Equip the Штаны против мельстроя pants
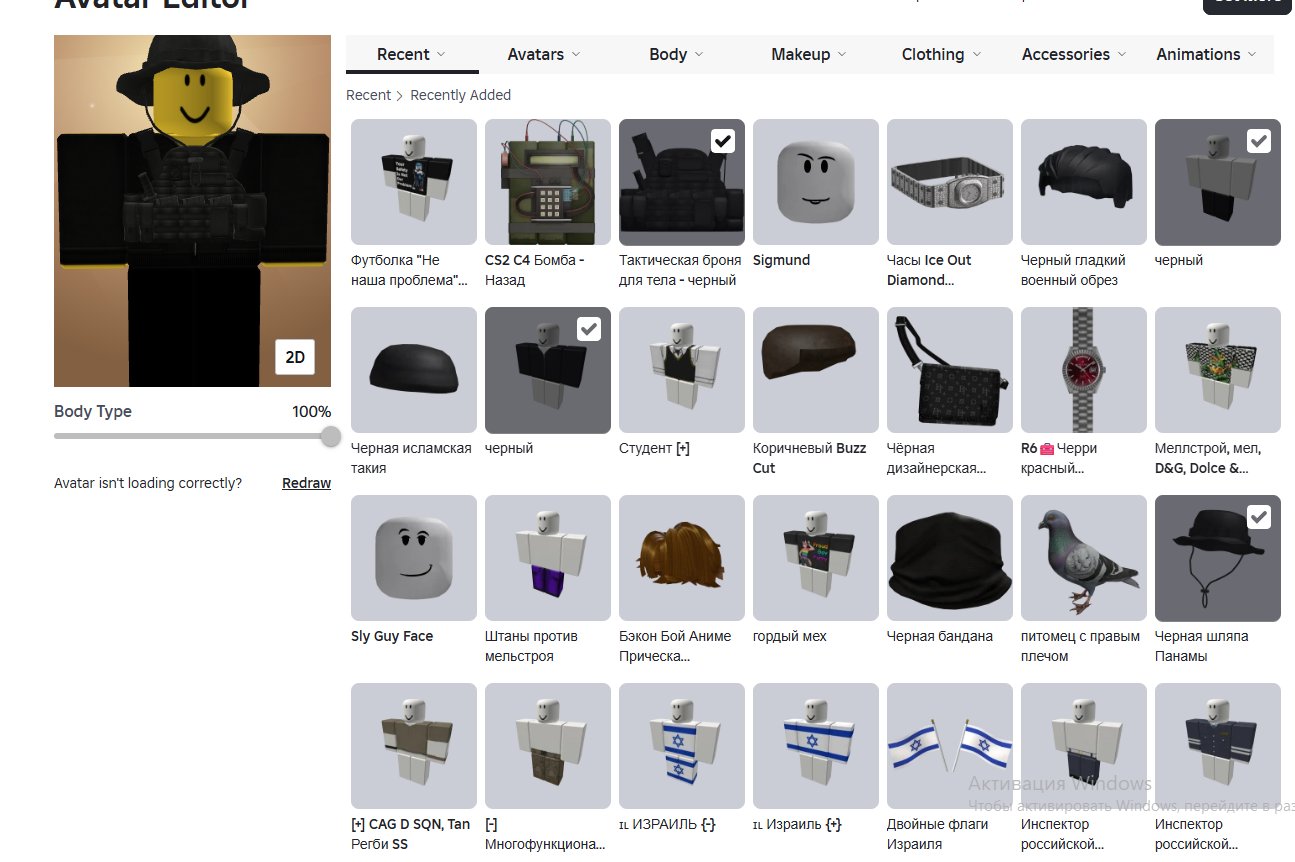The height and width of the screenshot is (862, 1295). (x=547, y=558)
